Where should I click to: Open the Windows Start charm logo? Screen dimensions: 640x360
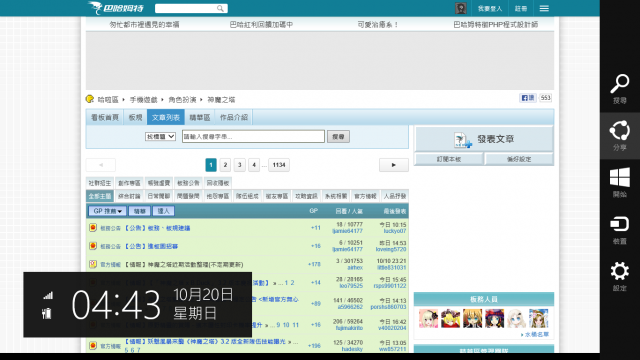pos(620,178)
